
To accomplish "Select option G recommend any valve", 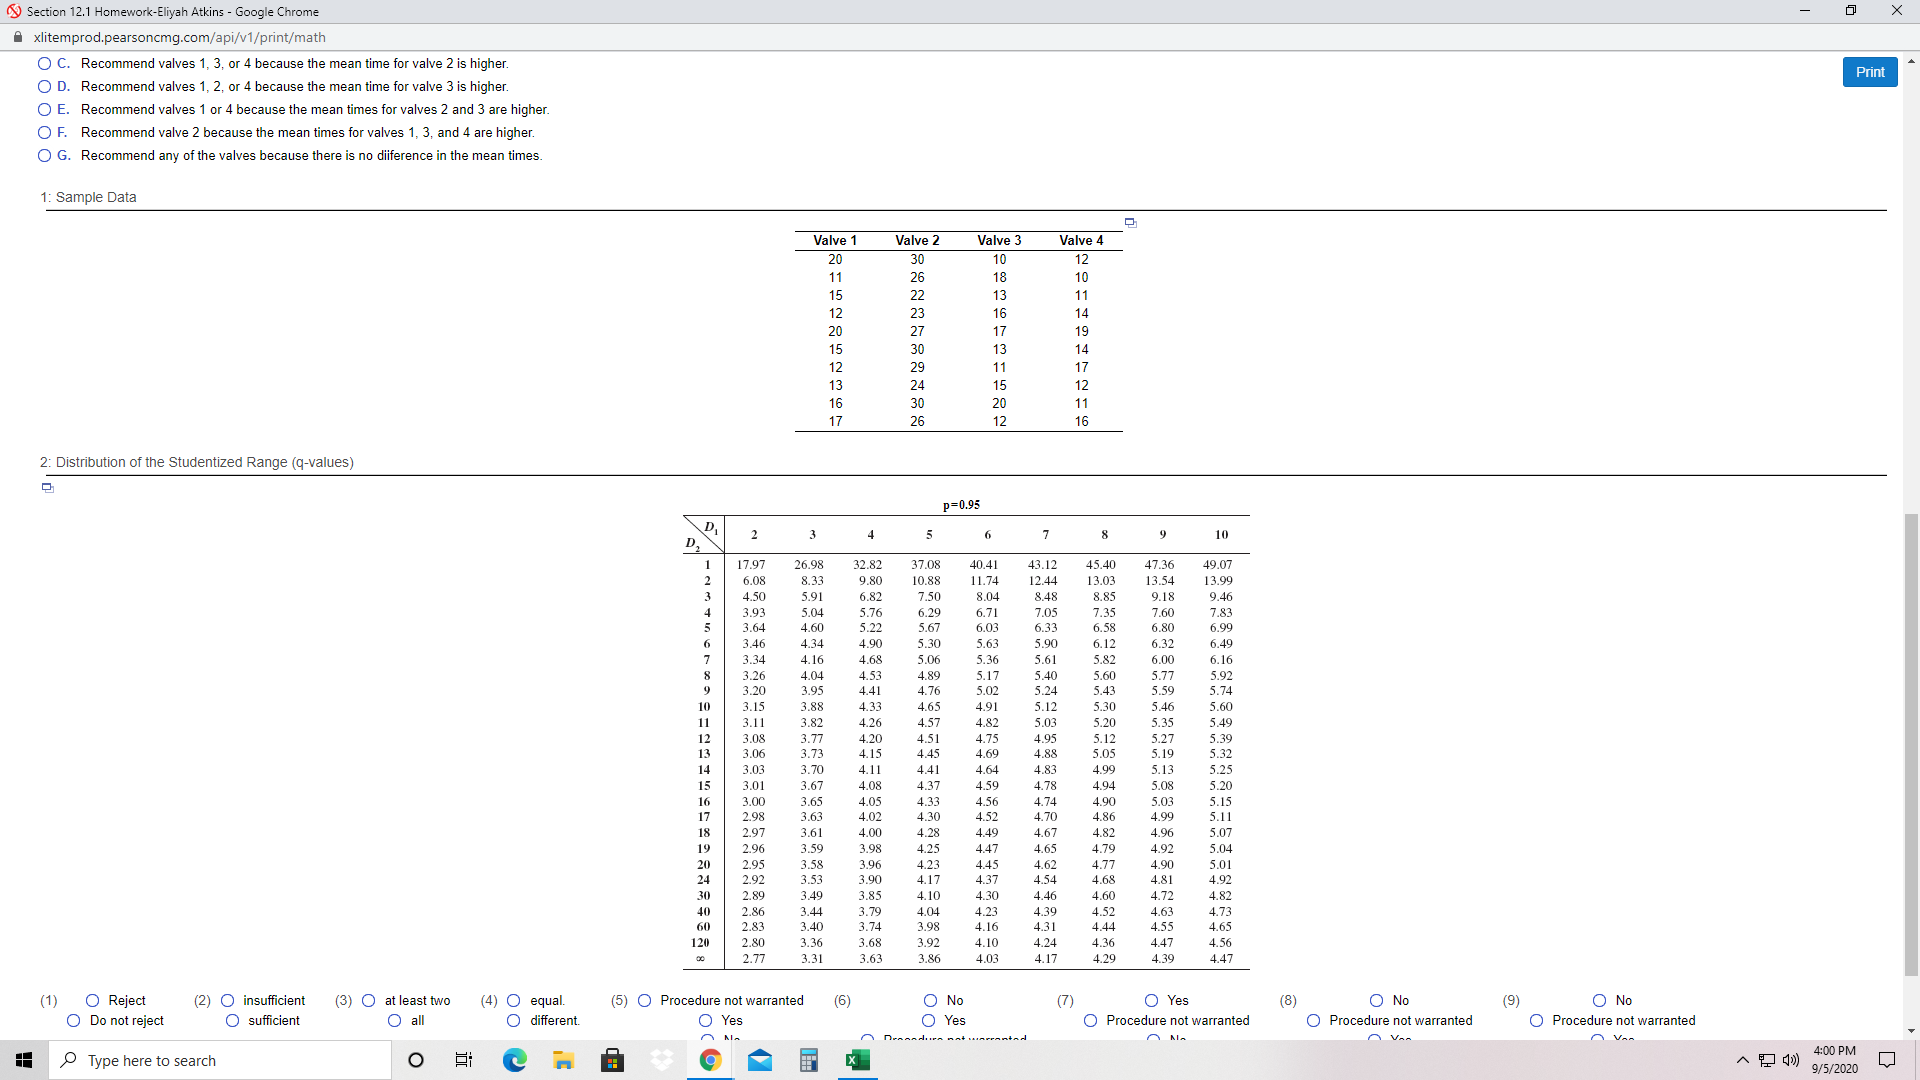I will coord(44,155).
